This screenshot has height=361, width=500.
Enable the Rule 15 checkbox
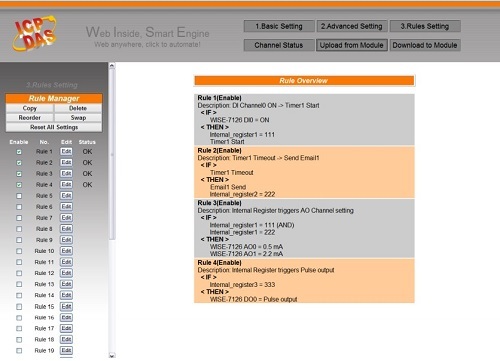(19, 306)
